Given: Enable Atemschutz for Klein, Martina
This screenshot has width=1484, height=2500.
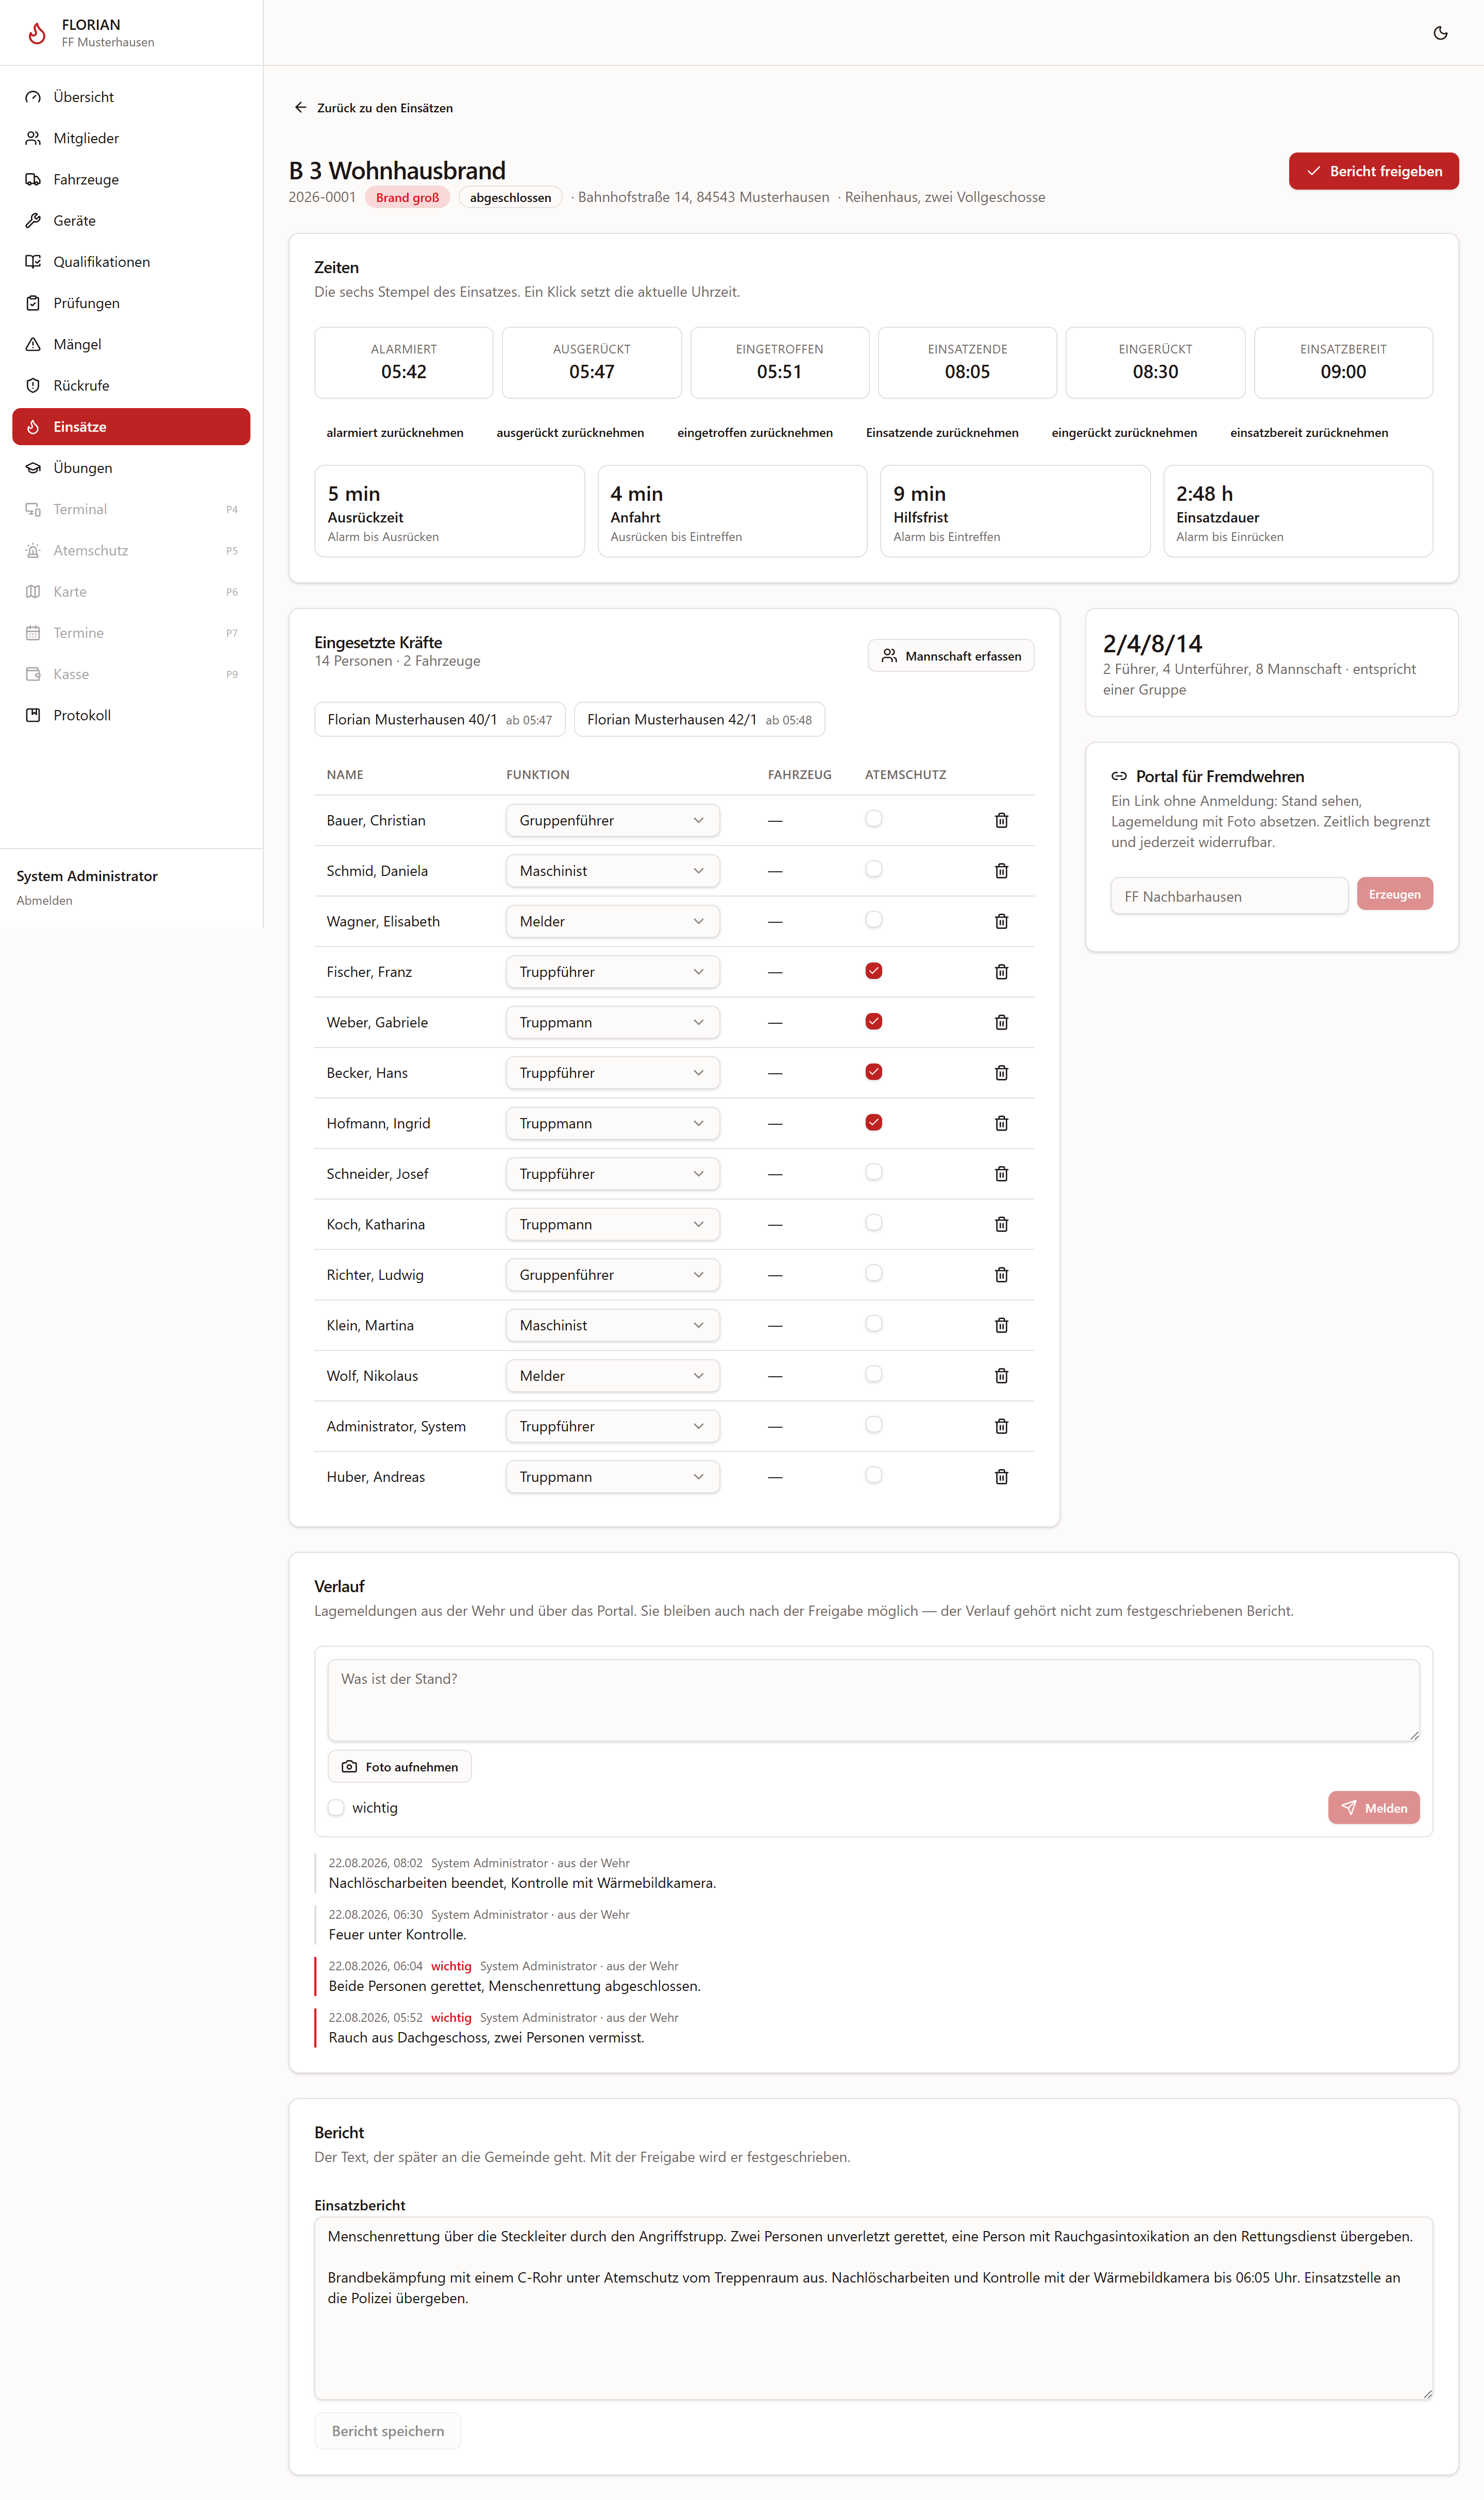Looking at the screenshot, I should (x=874, y=1324).
